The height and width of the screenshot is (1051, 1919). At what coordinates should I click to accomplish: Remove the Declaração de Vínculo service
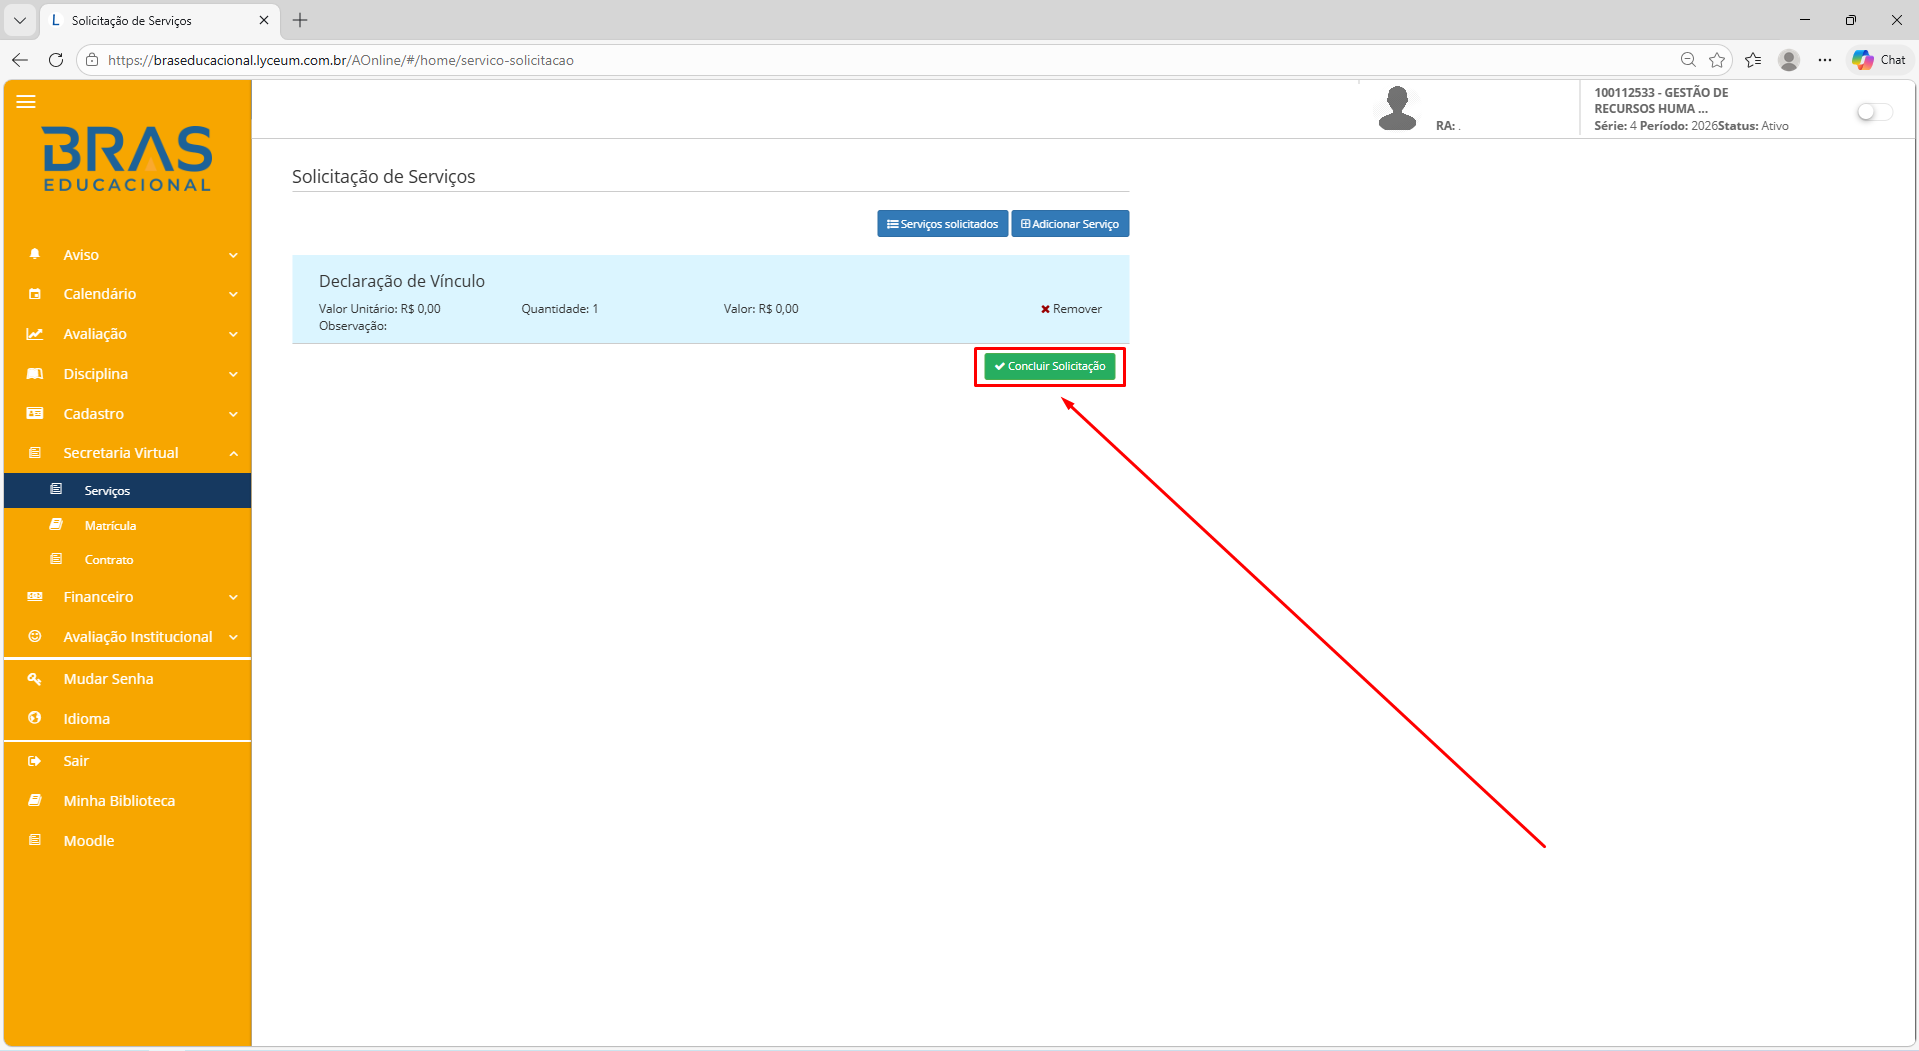(x=1071, y=309)
